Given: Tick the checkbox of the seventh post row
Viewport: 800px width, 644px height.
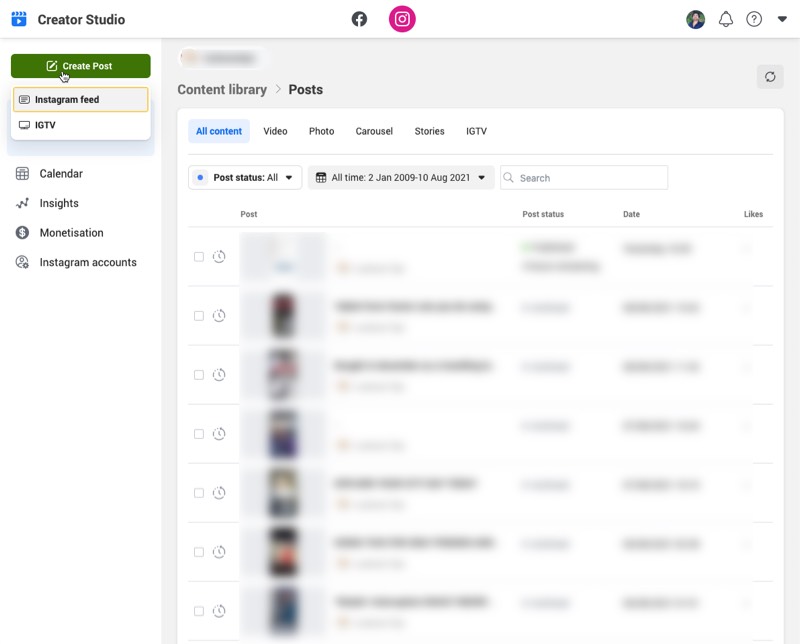Looking at the screenshot, I should pos(199,611).
